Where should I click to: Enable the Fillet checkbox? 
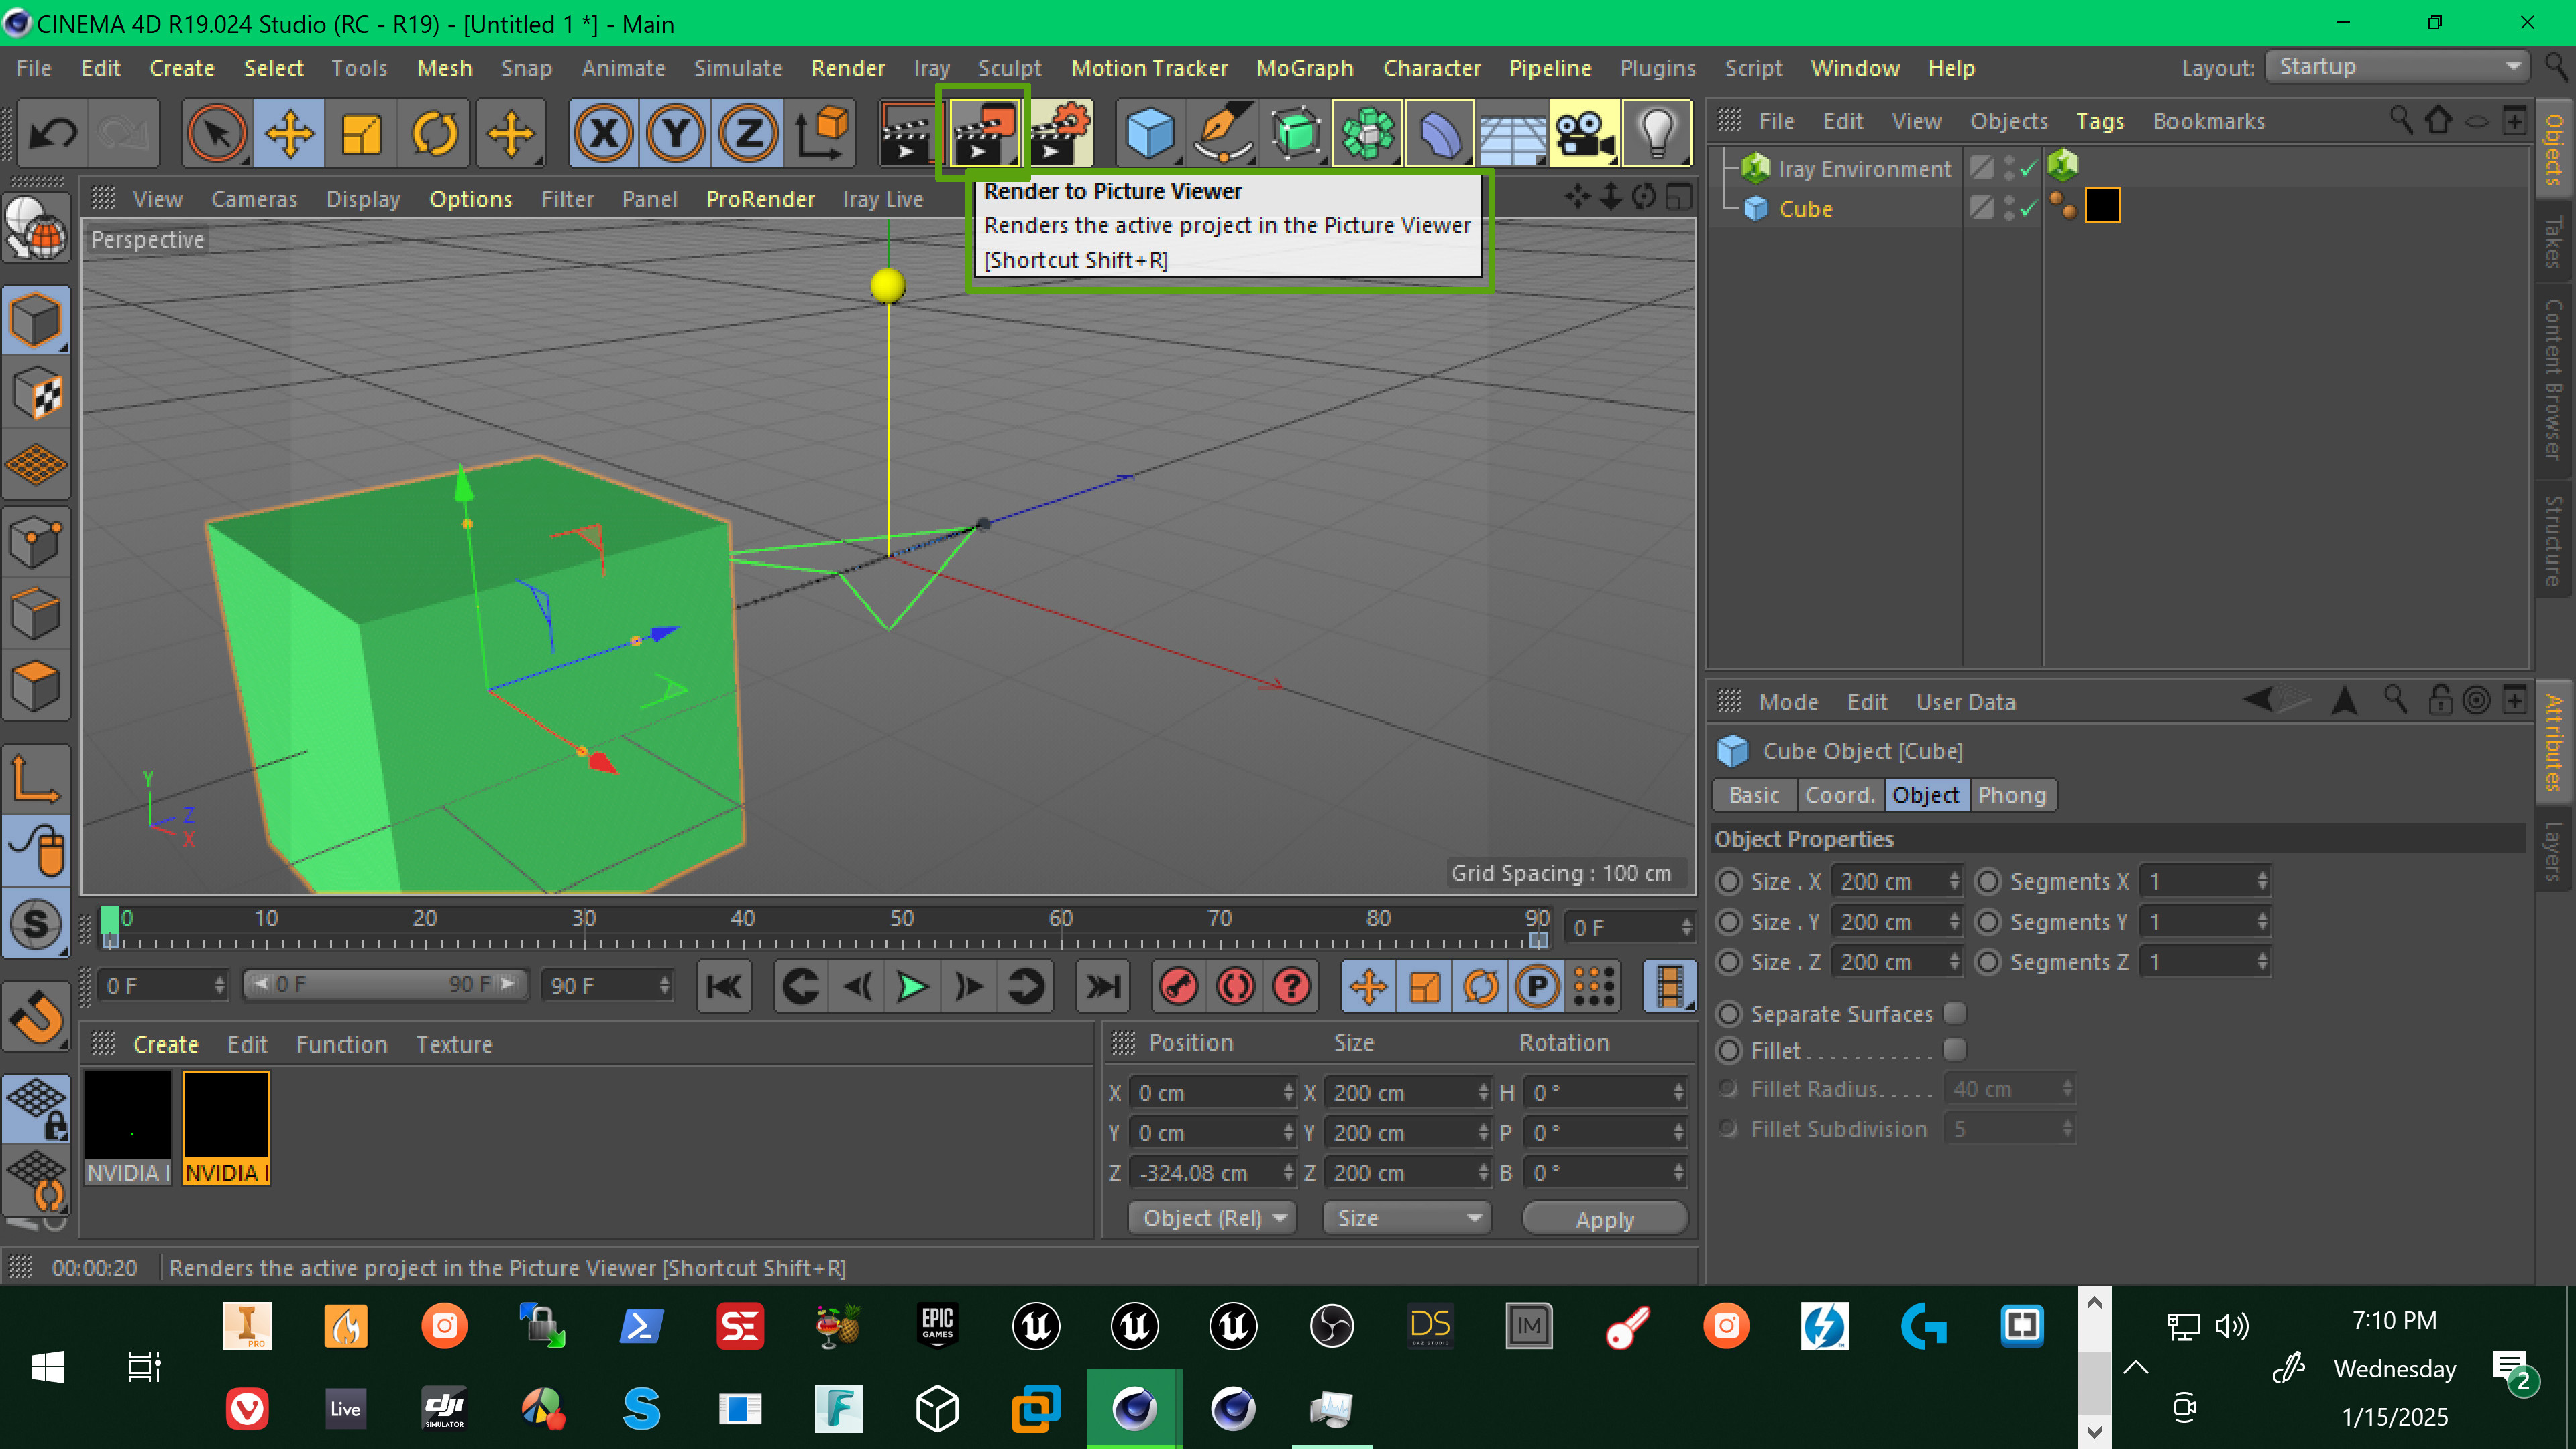click(1954, 1049)
